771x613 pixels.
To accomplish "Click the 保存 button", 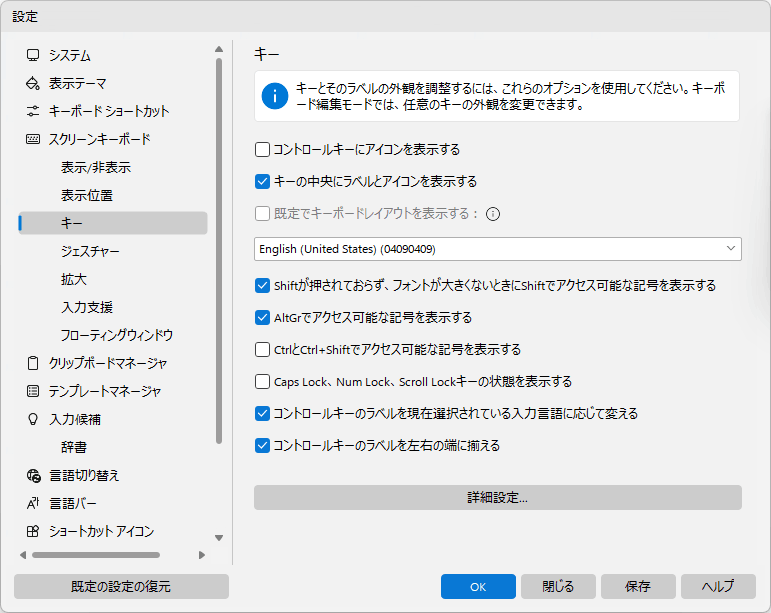I will [x=638, y=586].
